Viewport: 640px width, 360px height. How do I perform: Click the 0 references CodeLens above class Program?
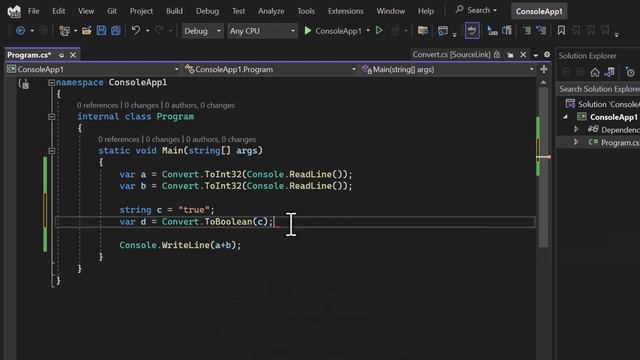pyautogui.click(x=97, y=105)
